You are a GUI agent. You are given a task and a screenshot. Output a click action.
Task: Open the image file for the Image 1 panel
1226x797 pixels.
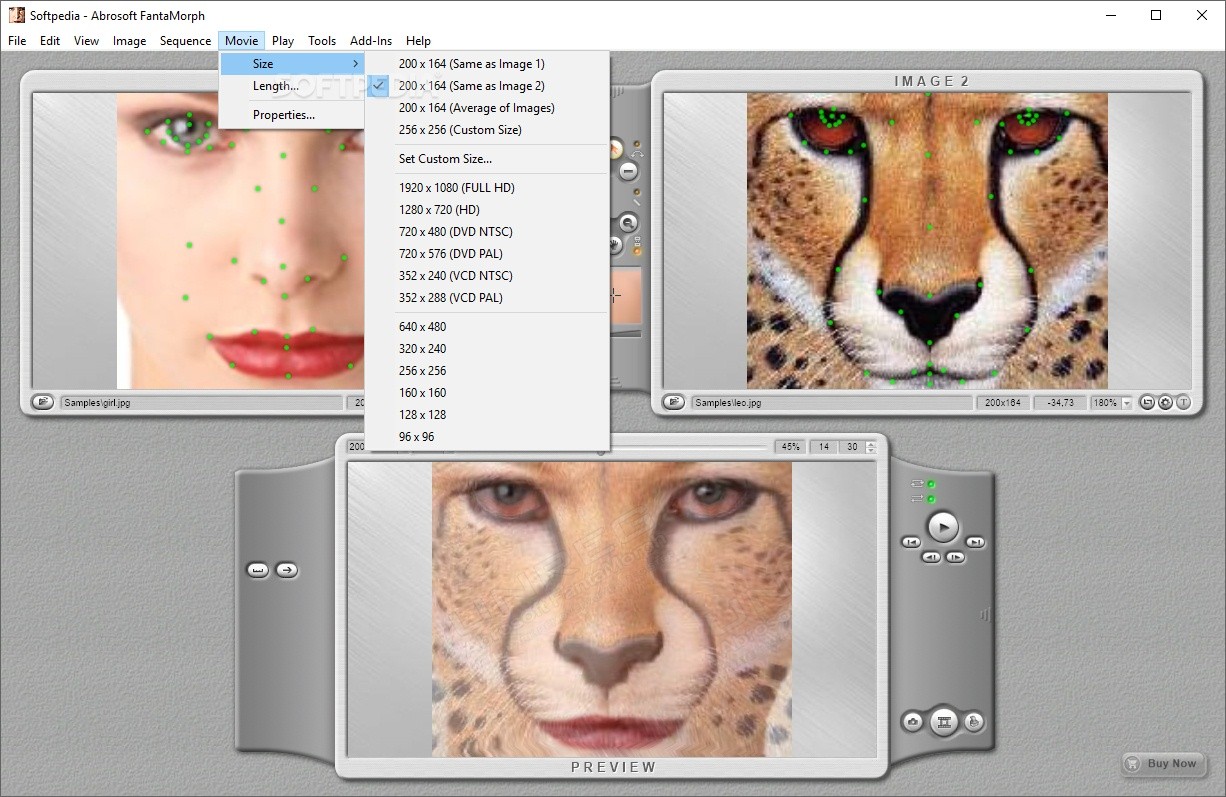42,402
